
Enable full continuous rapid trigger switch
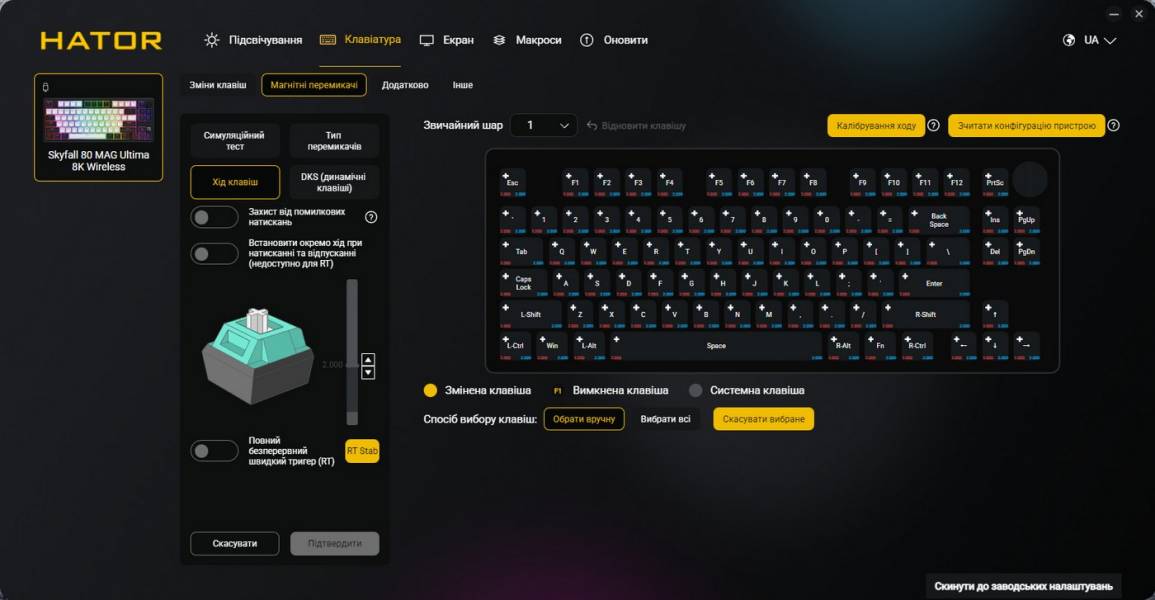(214, 451)
